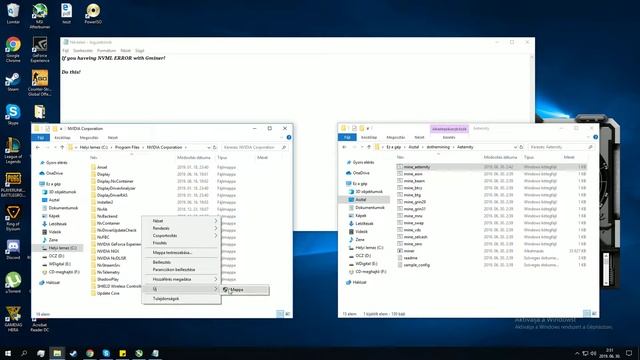The height and width of the screenshot is (360, 640).
Task: Select the GAMDIAS HERA desktop icon
Action: [x=13, y=319]
